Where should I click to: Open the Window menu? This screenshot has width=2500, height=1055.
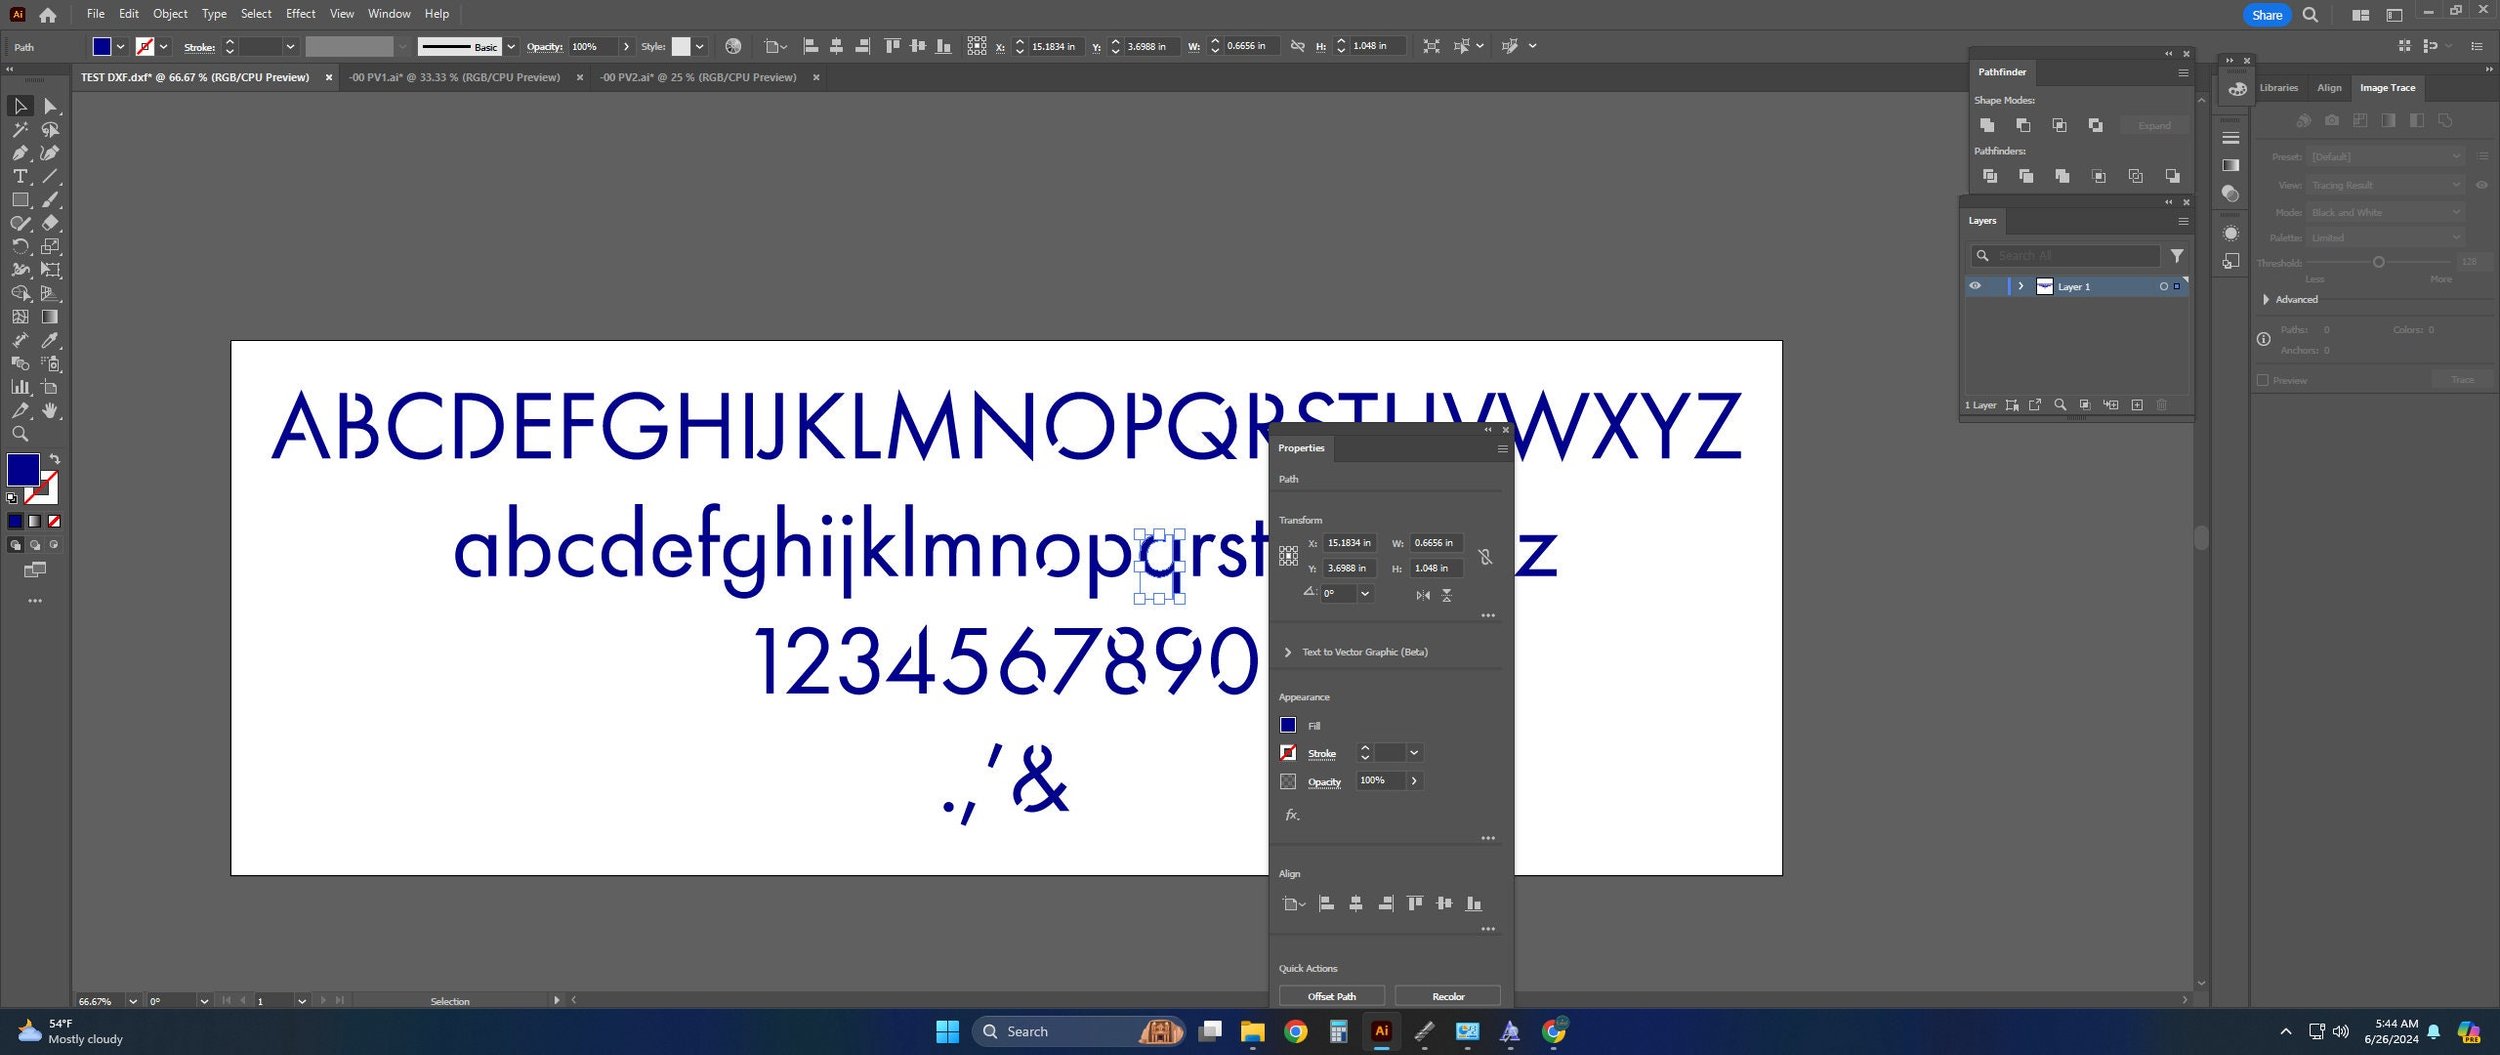389,14
